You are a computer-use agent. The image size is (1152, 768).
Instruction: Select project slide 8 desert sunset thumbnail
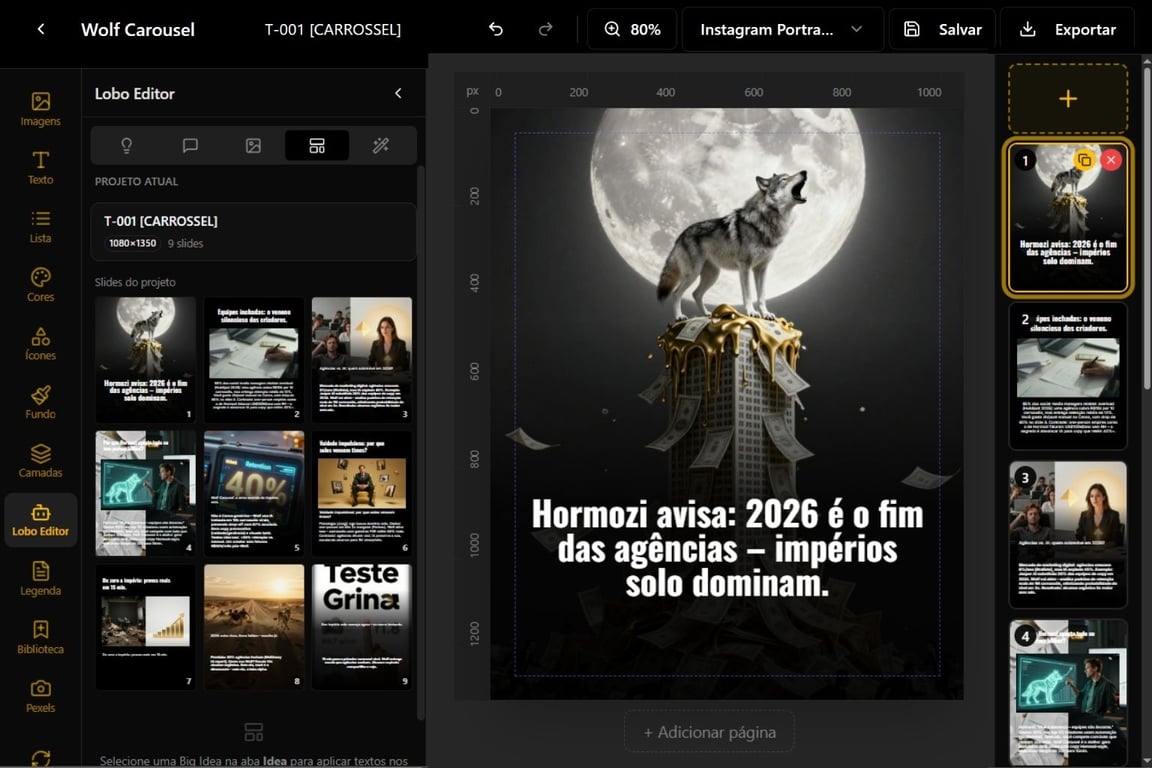[x=253, y=627]
